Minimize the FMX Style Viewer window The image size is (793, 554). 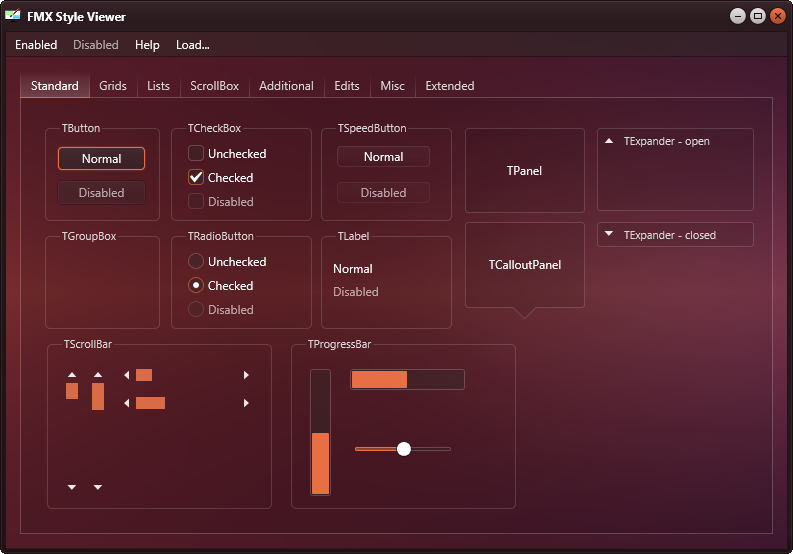tap(738, 16)
